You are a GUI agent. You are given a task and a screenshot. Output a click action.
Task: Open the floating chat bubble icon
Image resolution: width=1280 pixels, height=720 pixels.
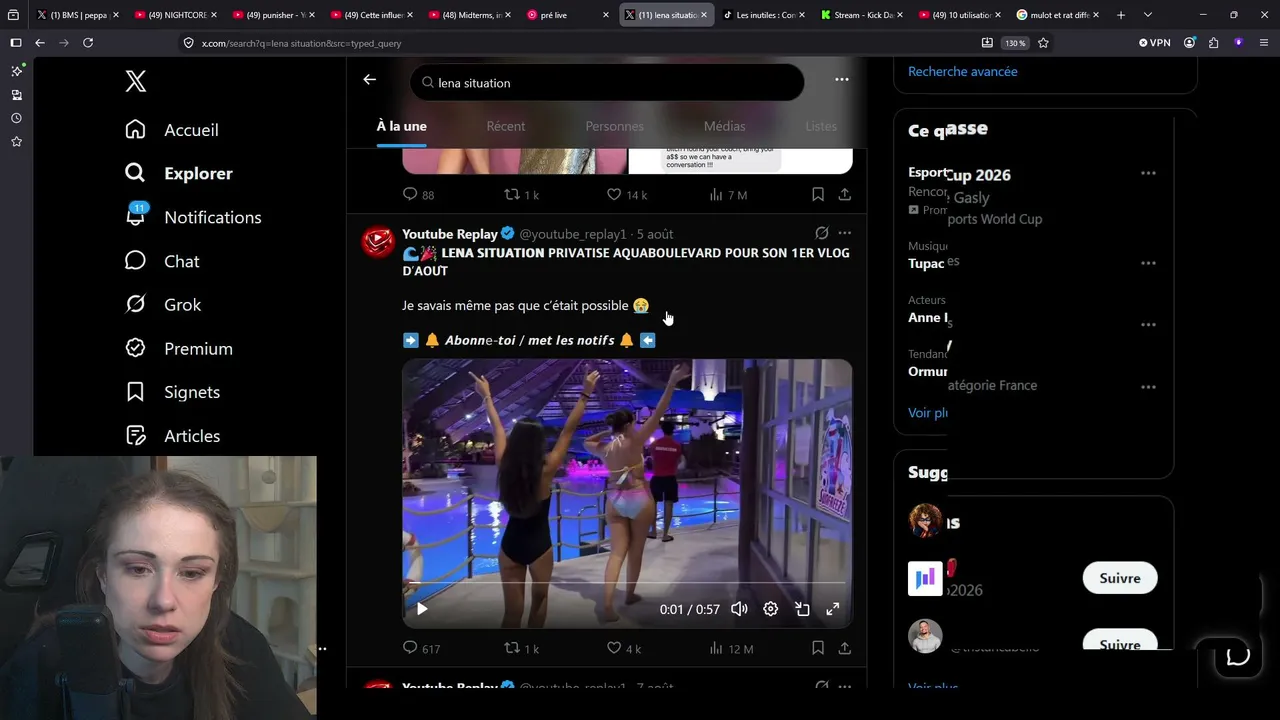(1238, 656)
